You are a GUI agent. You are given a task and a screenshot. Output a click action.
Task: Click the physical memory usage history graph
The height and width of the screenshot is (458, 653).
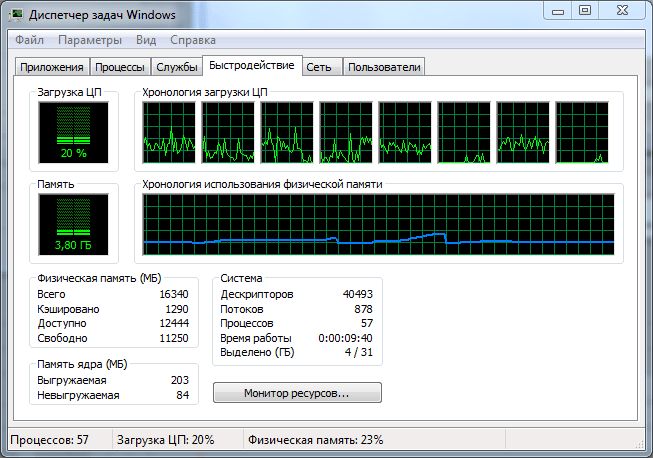(379, 224)
